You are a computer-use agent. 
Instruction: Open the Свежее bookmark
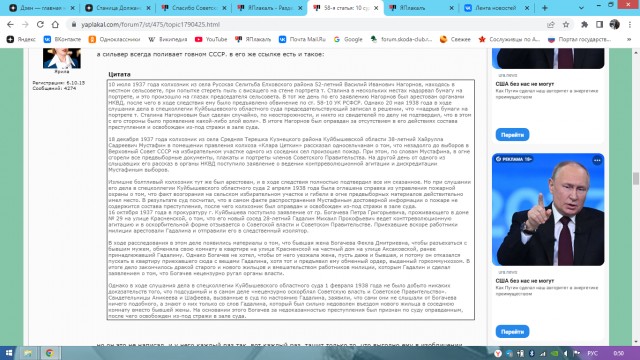coord(455,39)
